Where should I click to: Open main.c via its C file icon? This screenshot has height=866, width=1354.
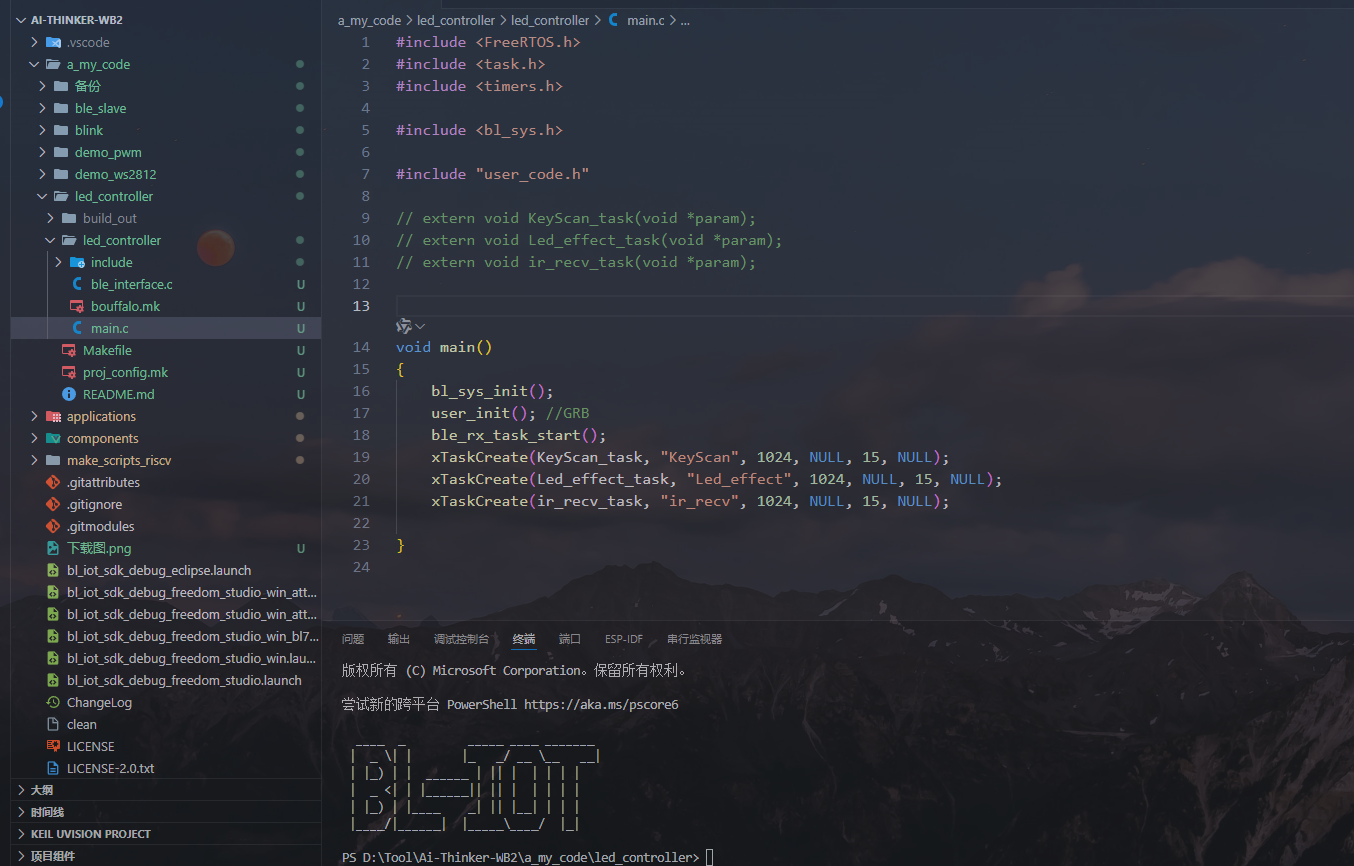[77, 328]
